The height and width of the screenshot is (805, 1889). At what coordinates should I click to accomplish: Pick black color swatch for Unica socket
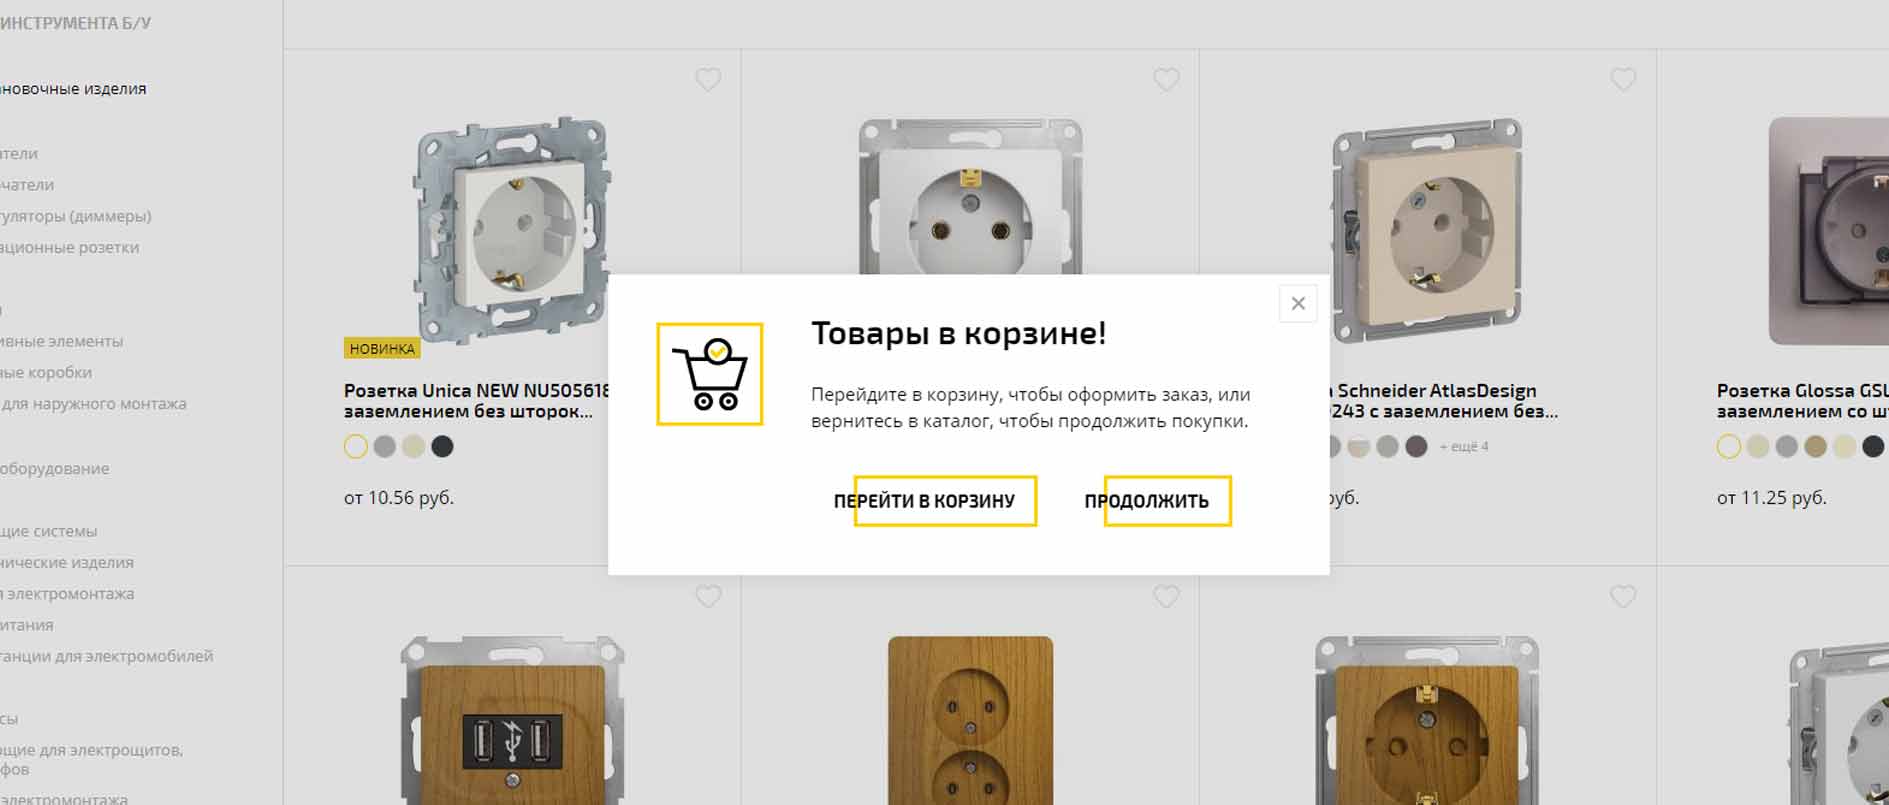[x=442, y=447]
